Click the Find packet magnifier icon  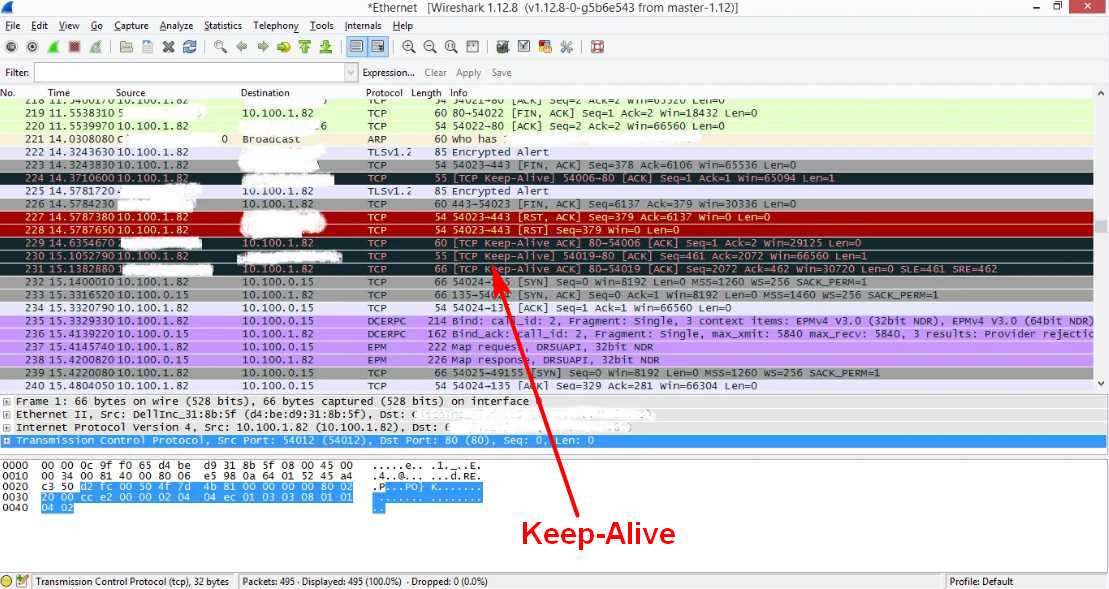click(x=220, y=47)
